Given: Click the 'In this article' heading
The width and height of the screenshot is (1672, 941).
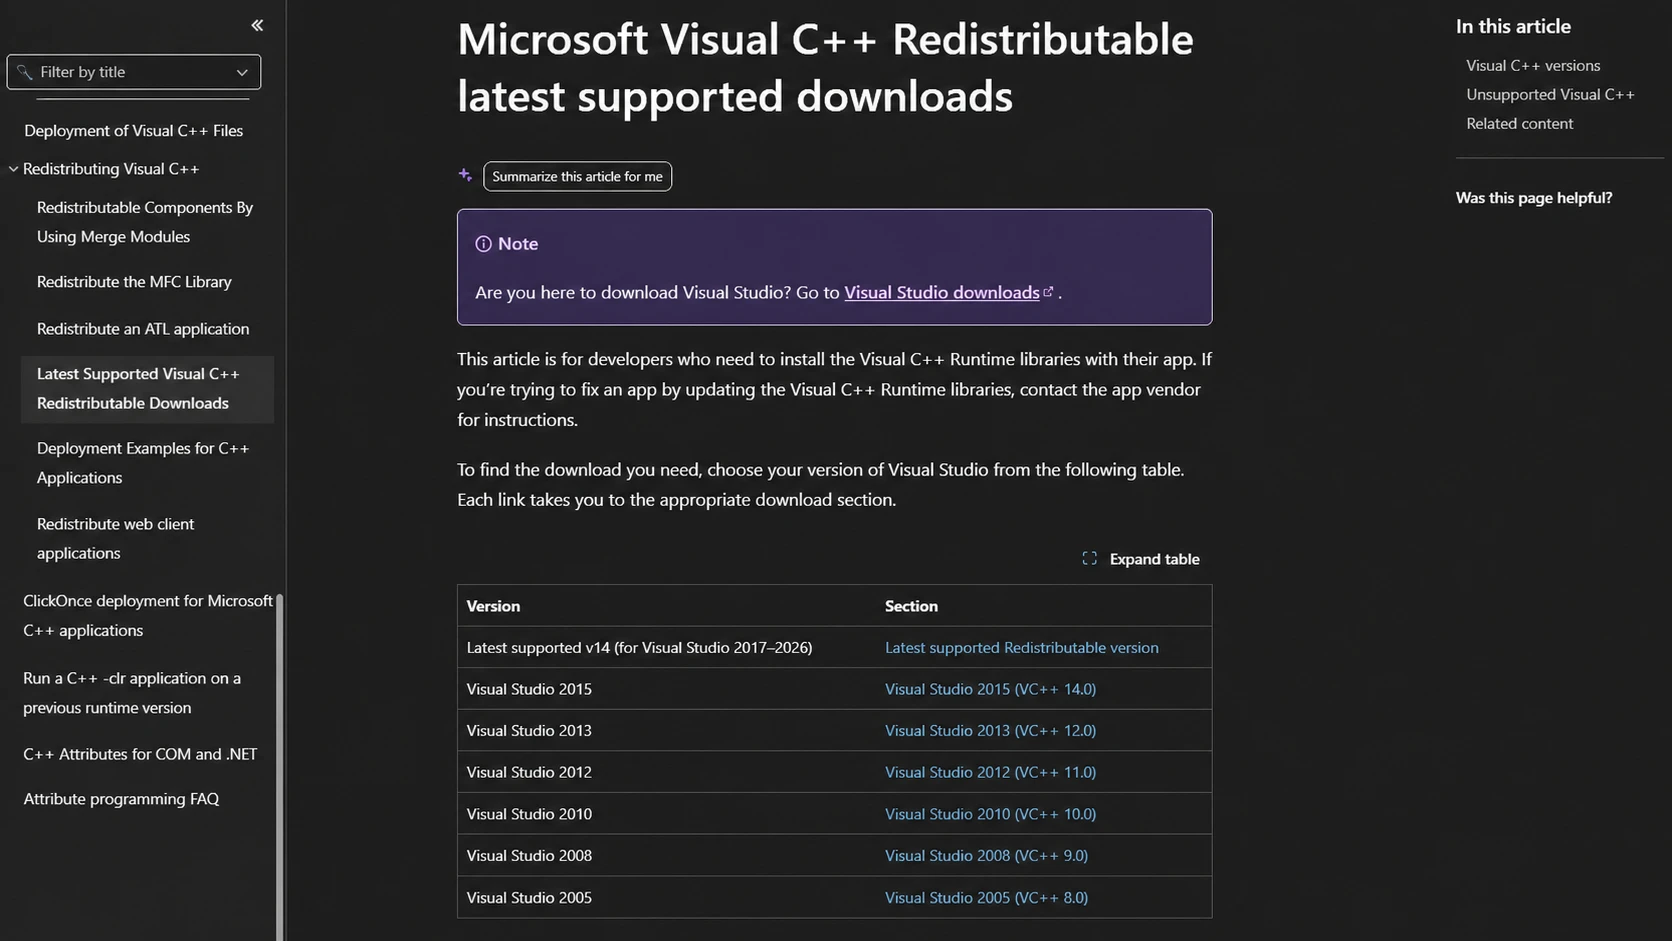Looking at the screenshot, I should point(1513,27).
